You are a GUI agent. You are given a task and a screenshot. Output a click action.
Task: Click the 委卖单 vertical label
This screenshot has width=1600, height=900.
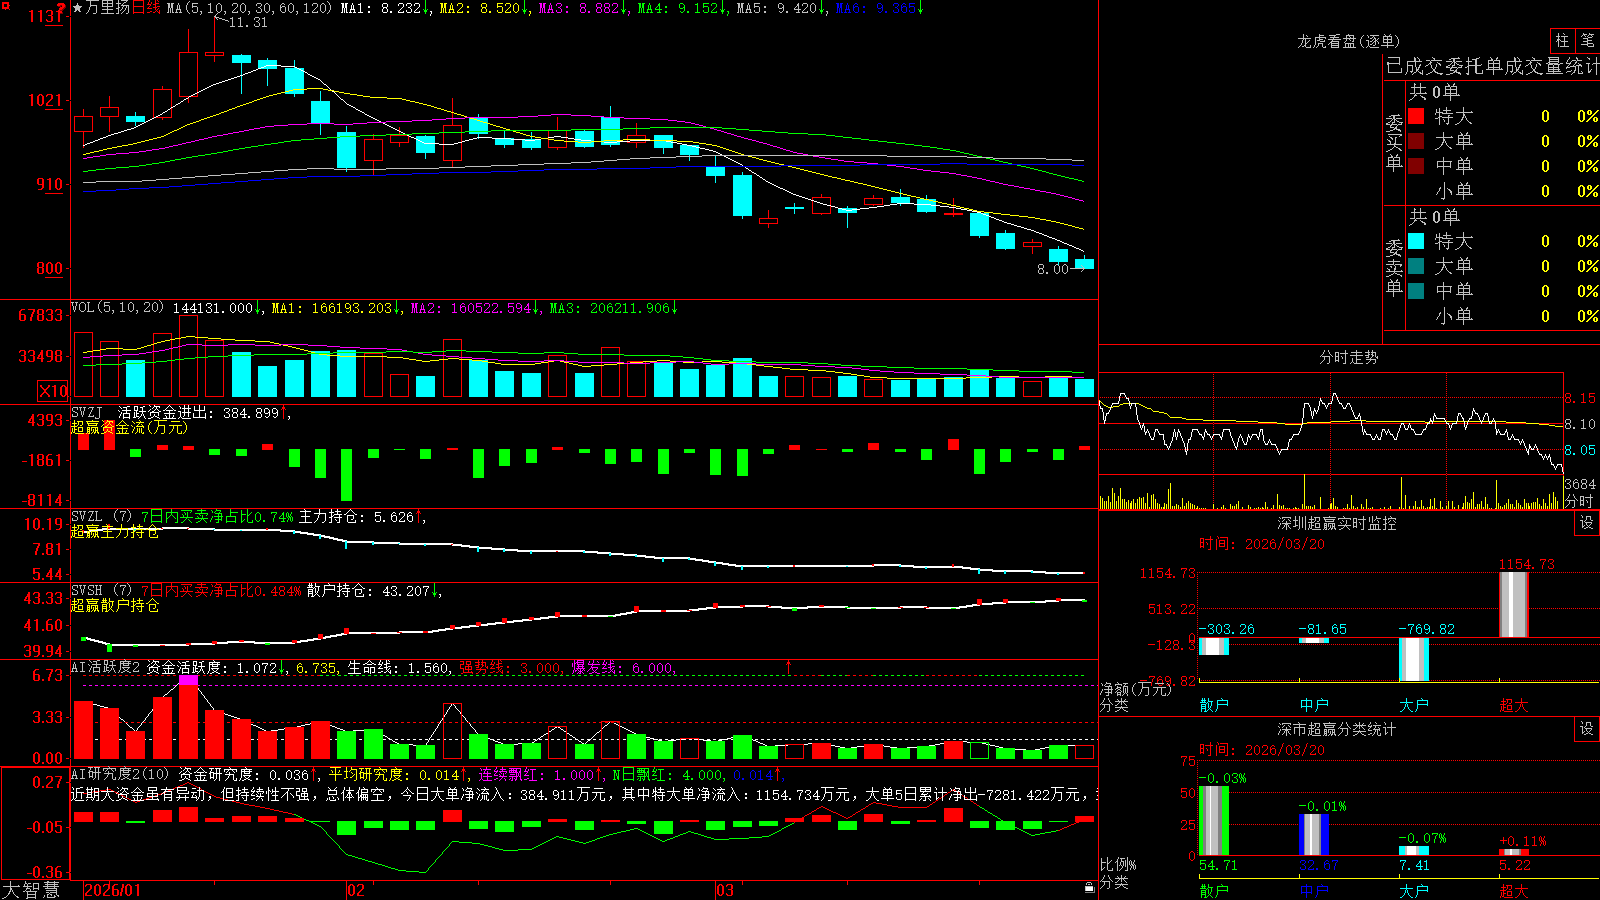coord(1394,267)
